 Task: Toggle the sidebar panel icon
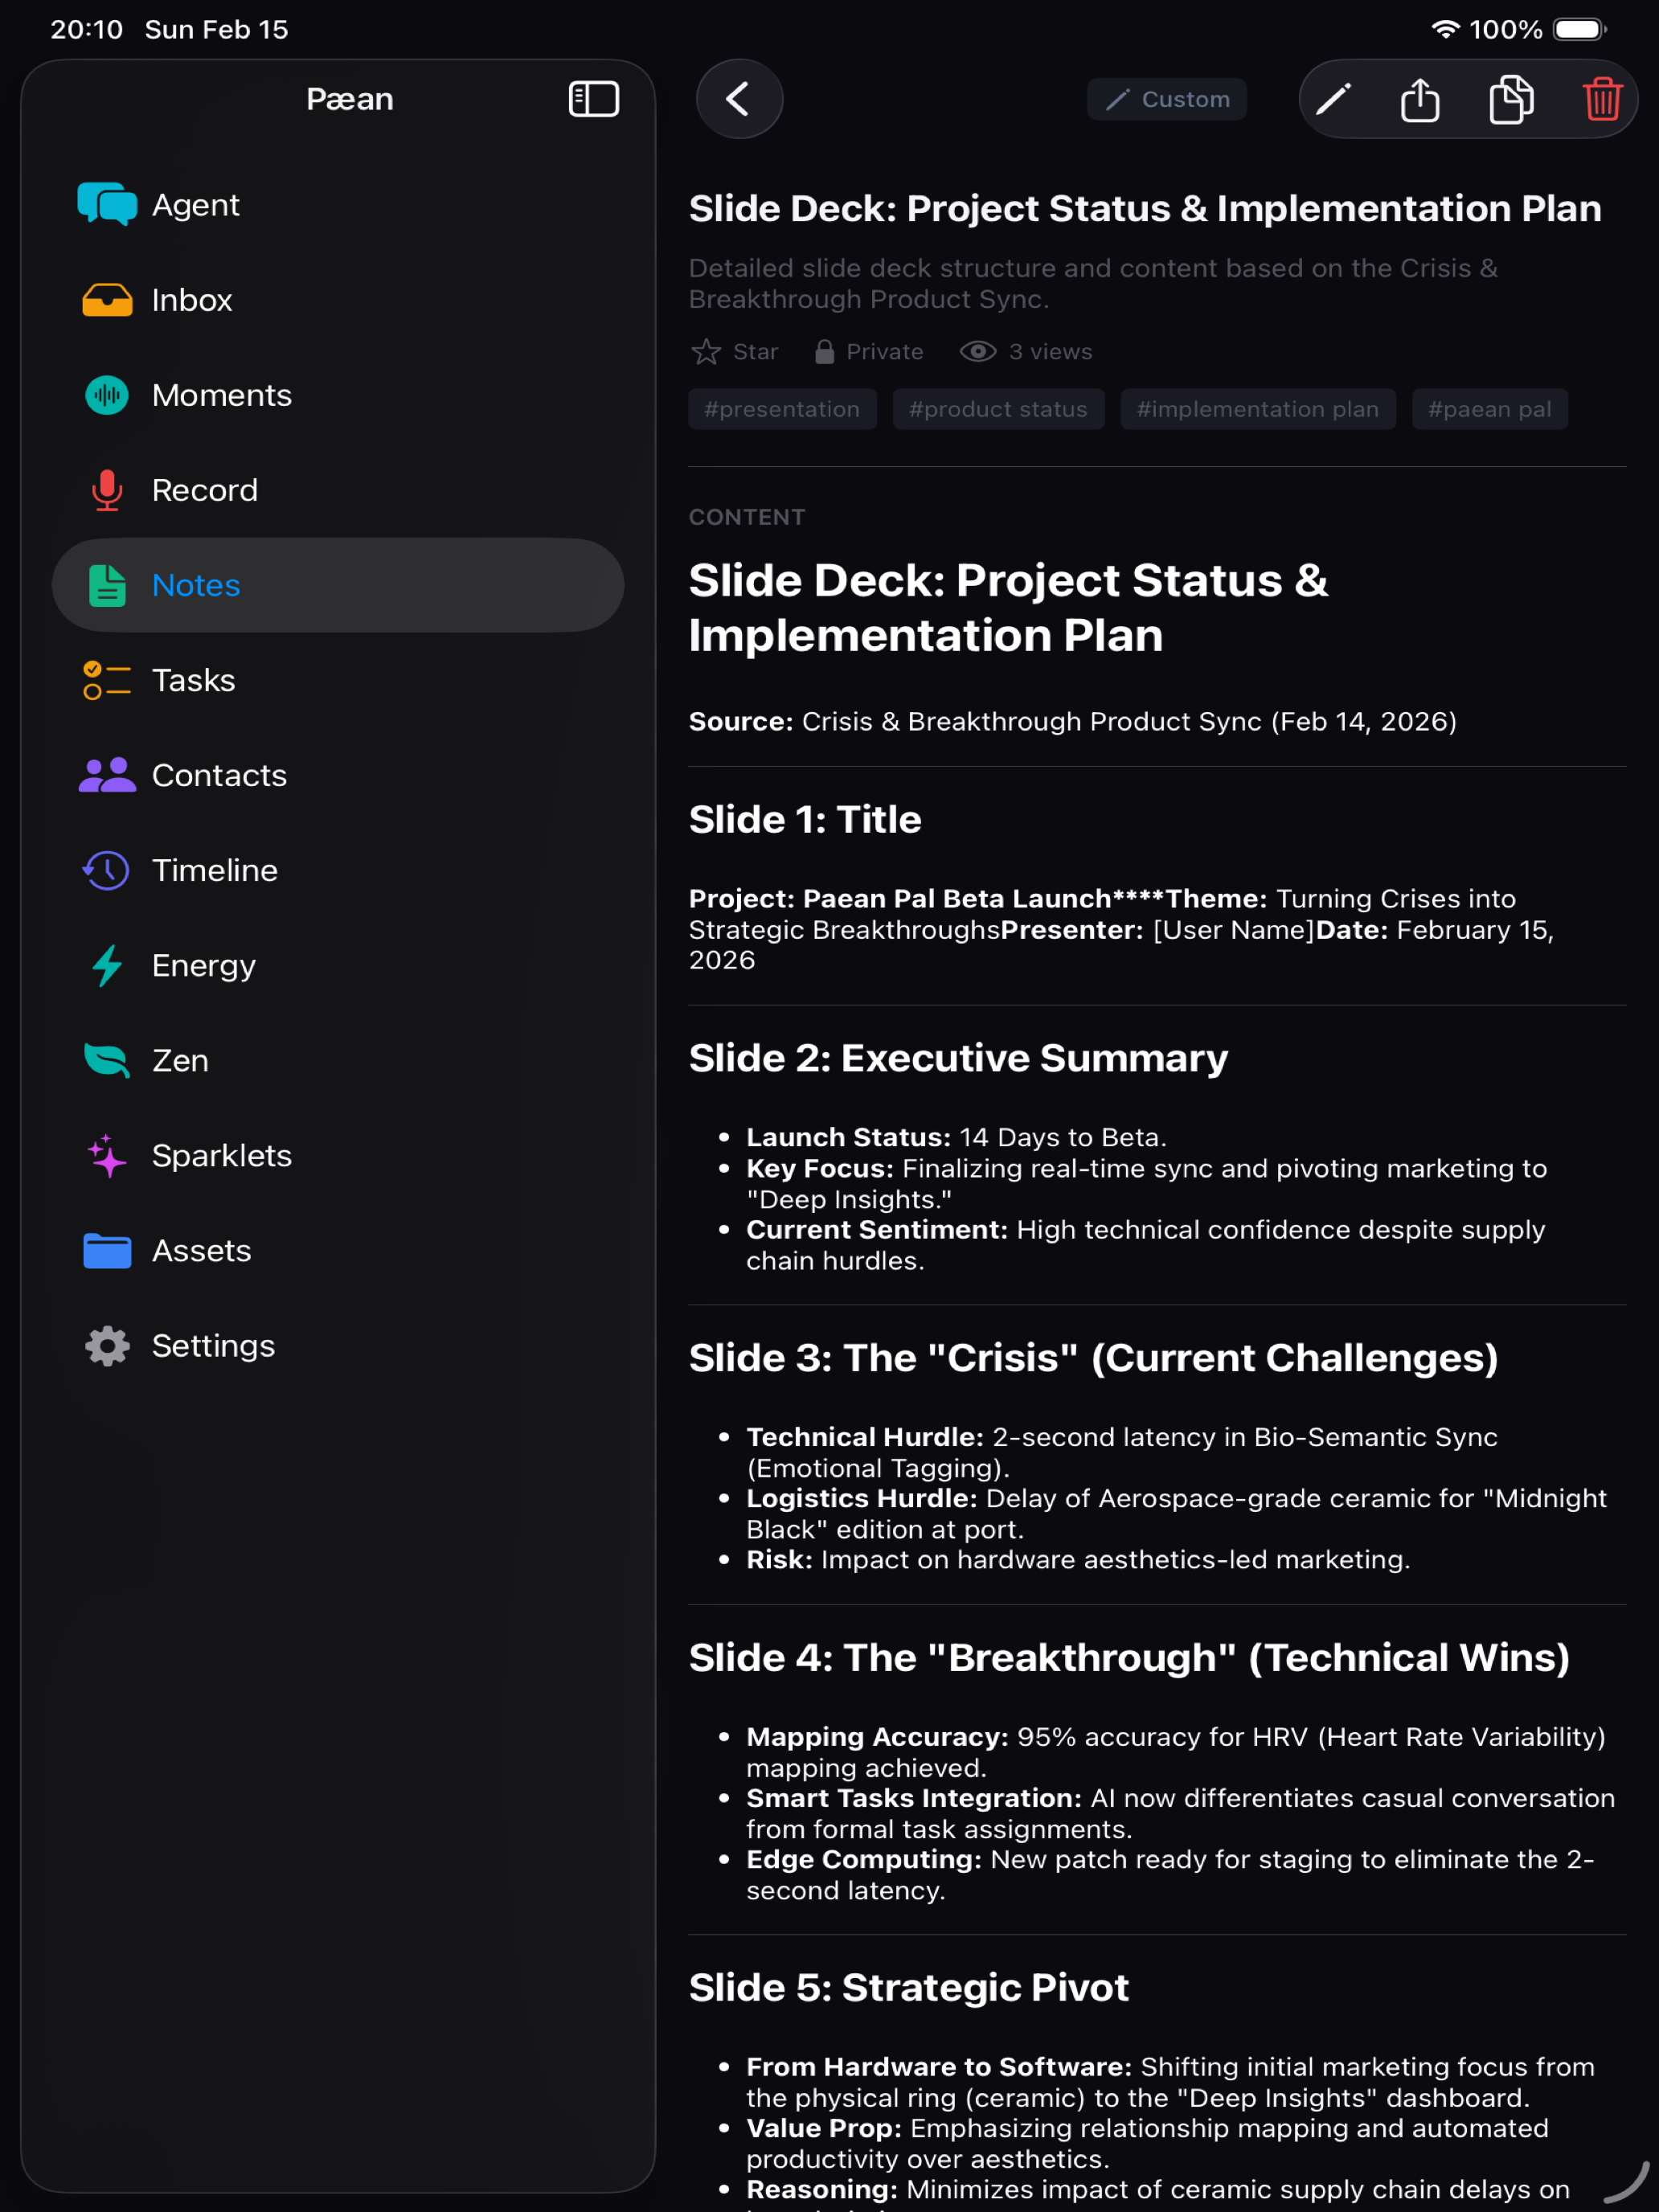[x=593, y=99]
